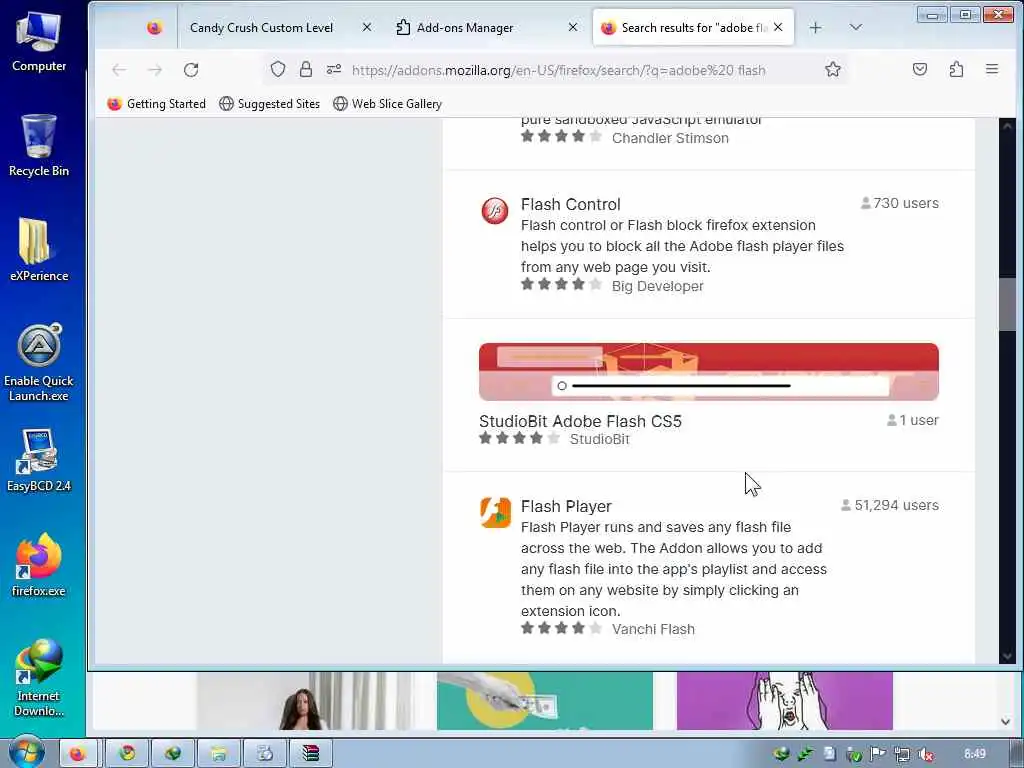This screenshot has height=768, width=1024.
Task: Select EasyBCD 2.4 desktop shortcut
Action: click(39, 460)
